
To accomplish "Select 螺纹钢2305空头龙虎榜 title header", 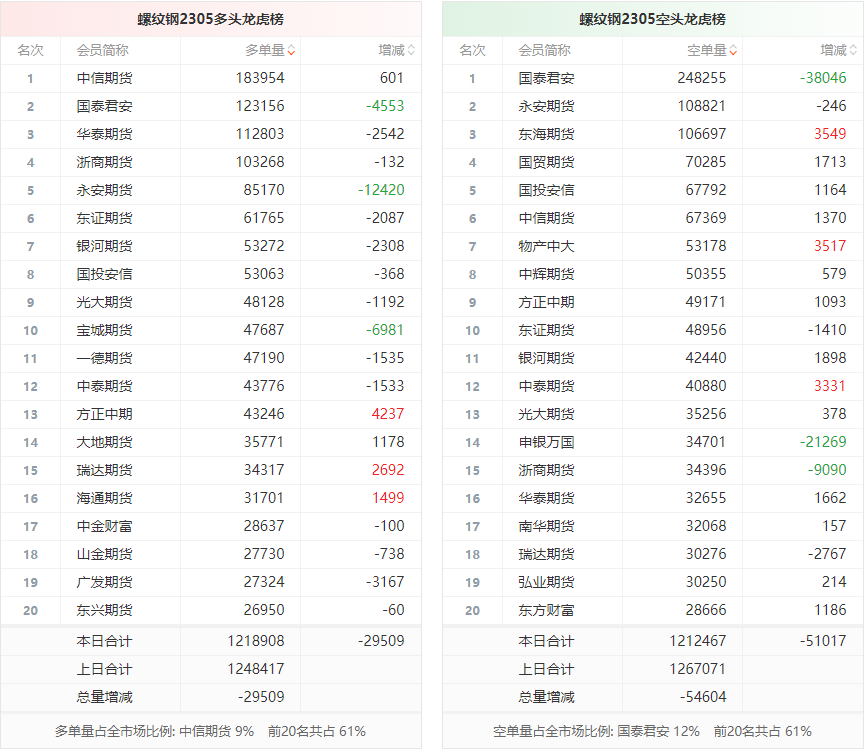I will click(653, 19).
